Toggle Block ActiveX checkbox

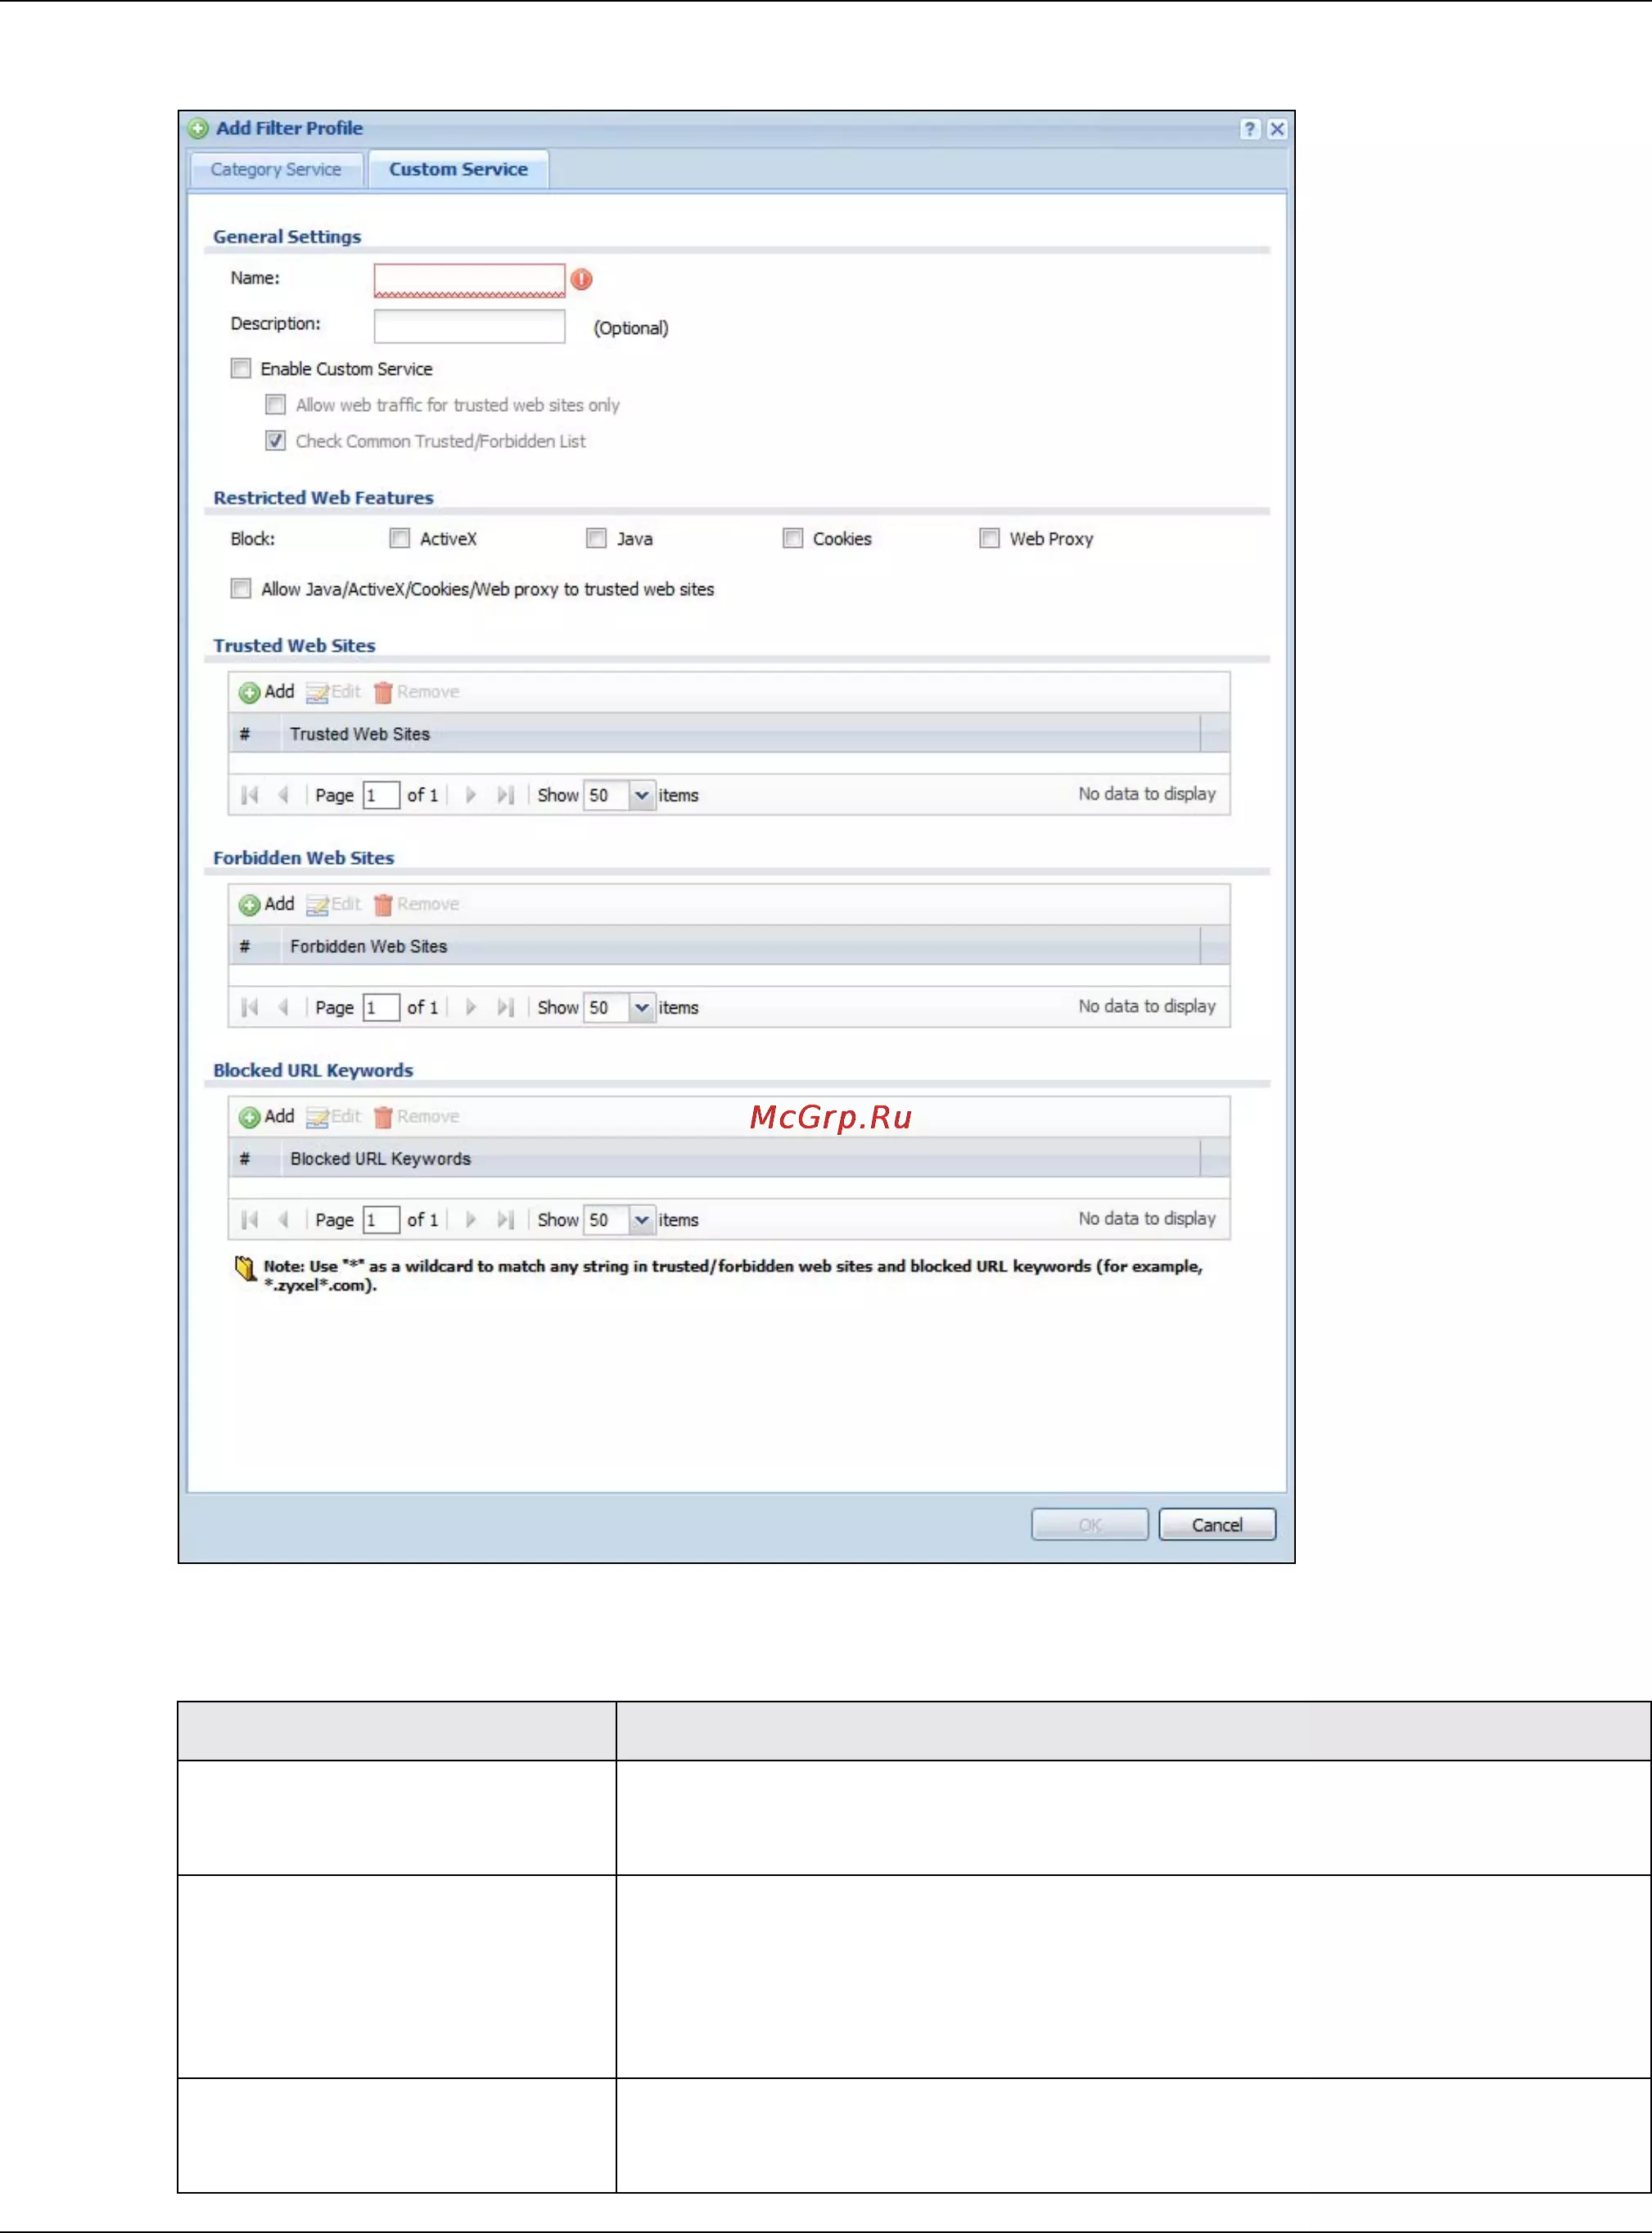coord(400,538)
